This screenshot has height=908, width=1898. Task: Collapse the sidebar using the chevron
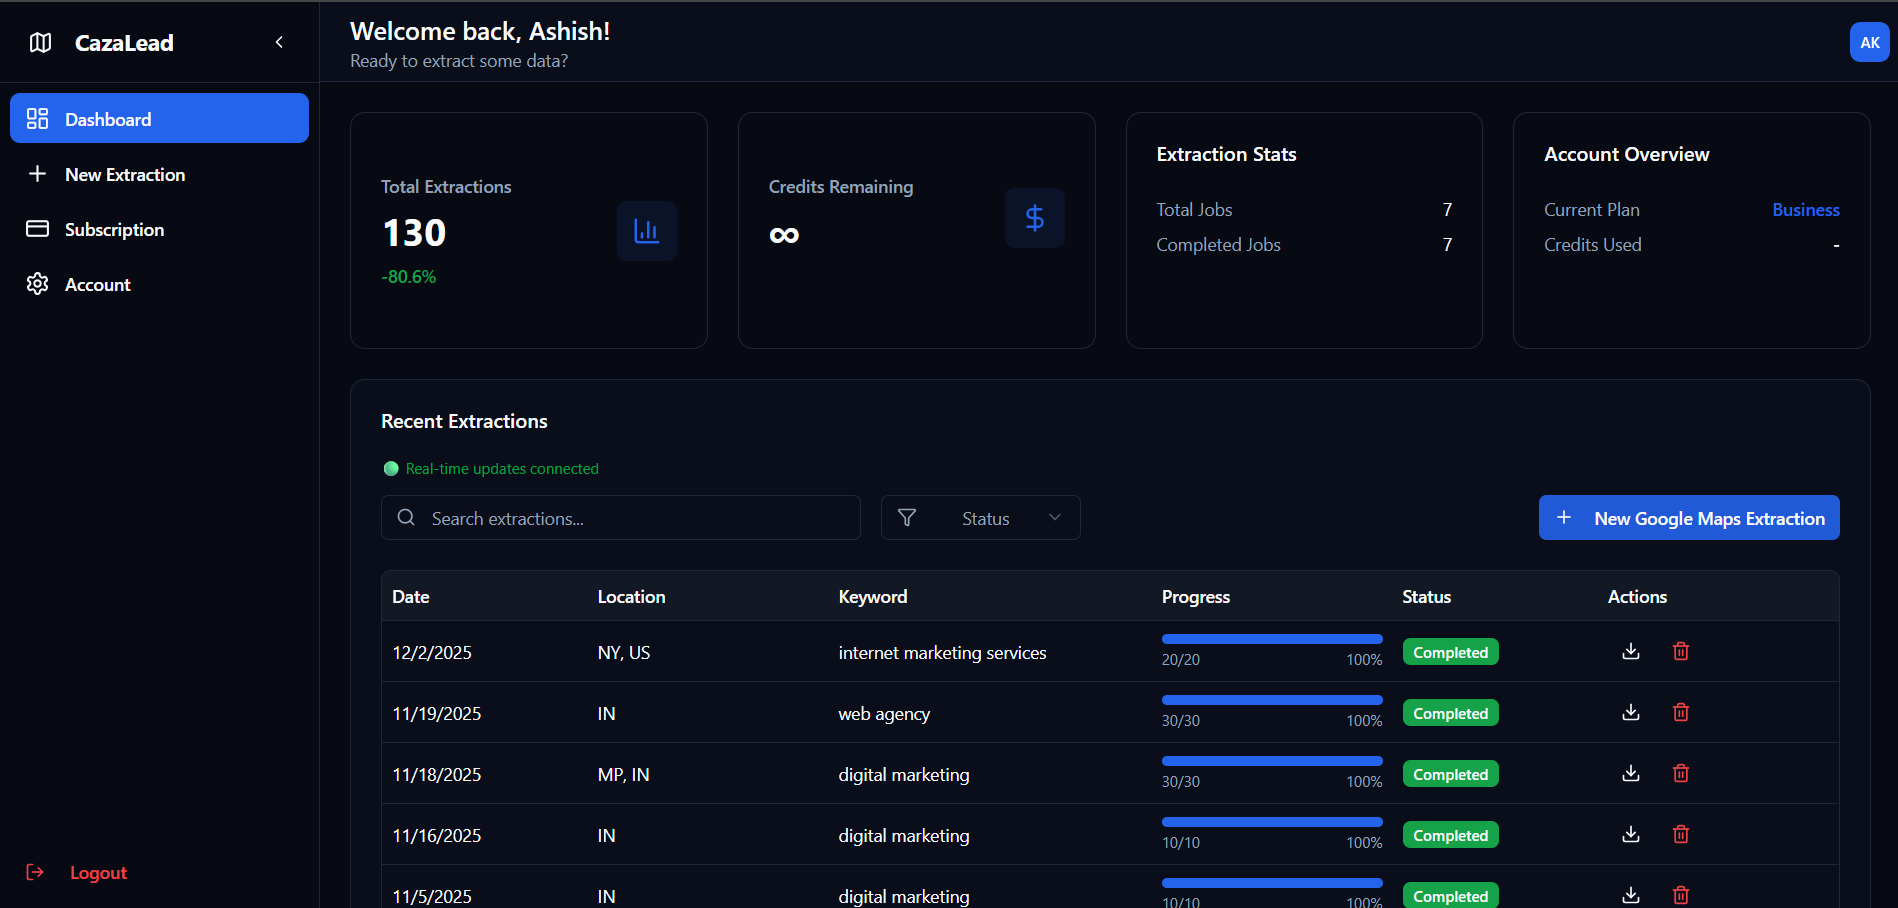[278, 42]
